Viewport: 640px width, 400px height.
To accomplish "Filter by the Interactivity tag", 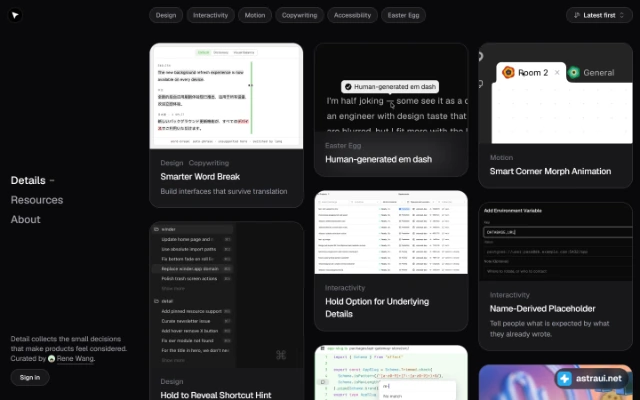I will 210,16.
